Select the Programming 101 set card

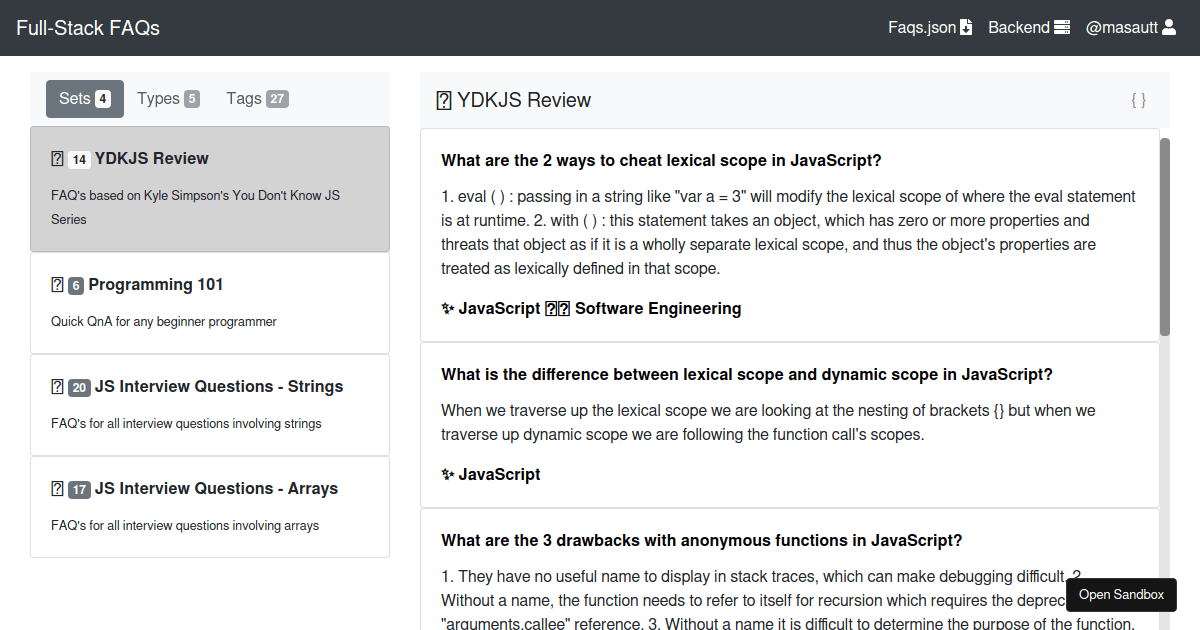tap(210, 302)
